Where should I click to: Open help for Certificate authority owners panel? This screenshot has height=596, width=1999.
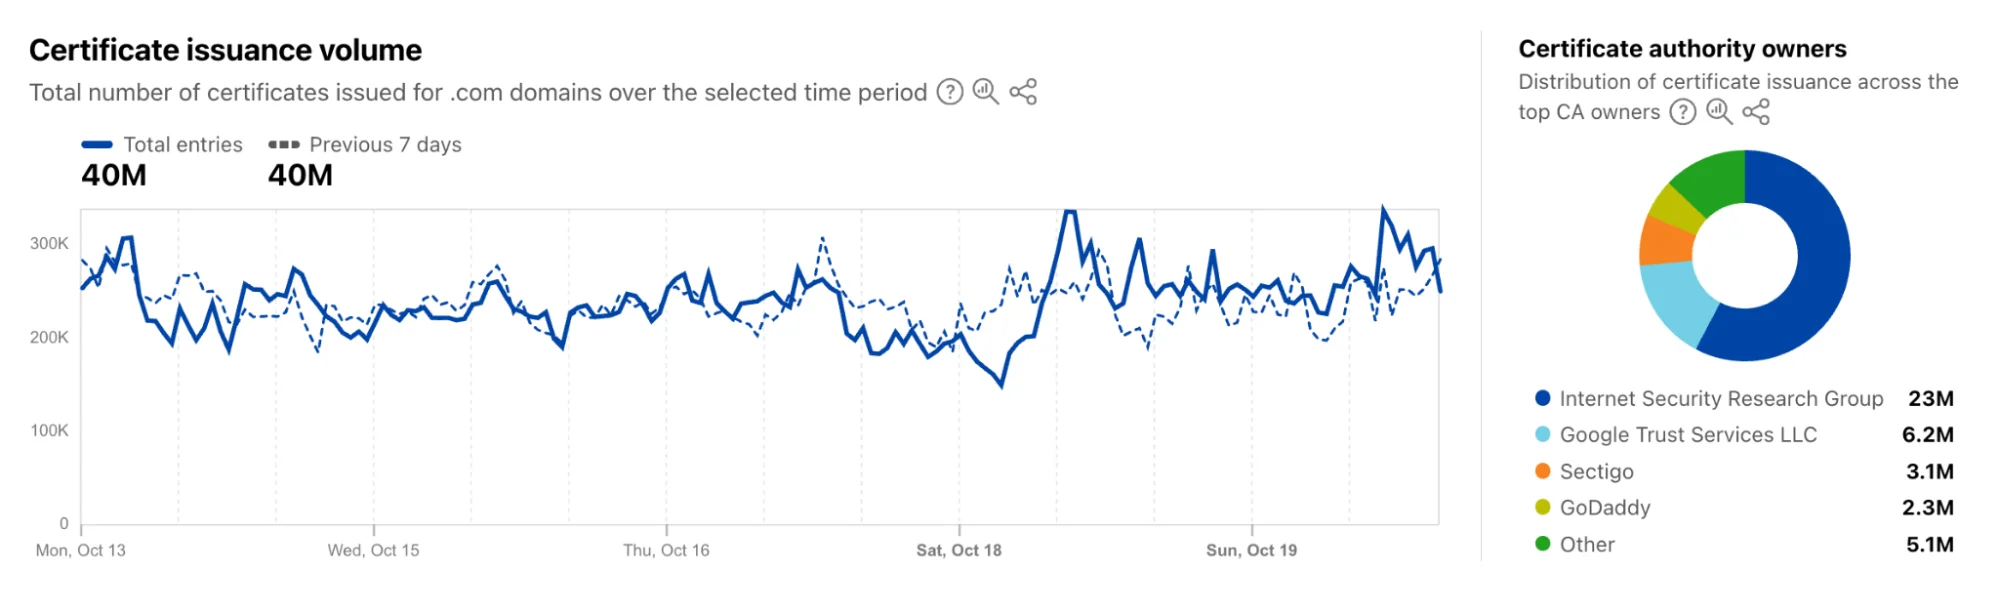pos(1683,112)
